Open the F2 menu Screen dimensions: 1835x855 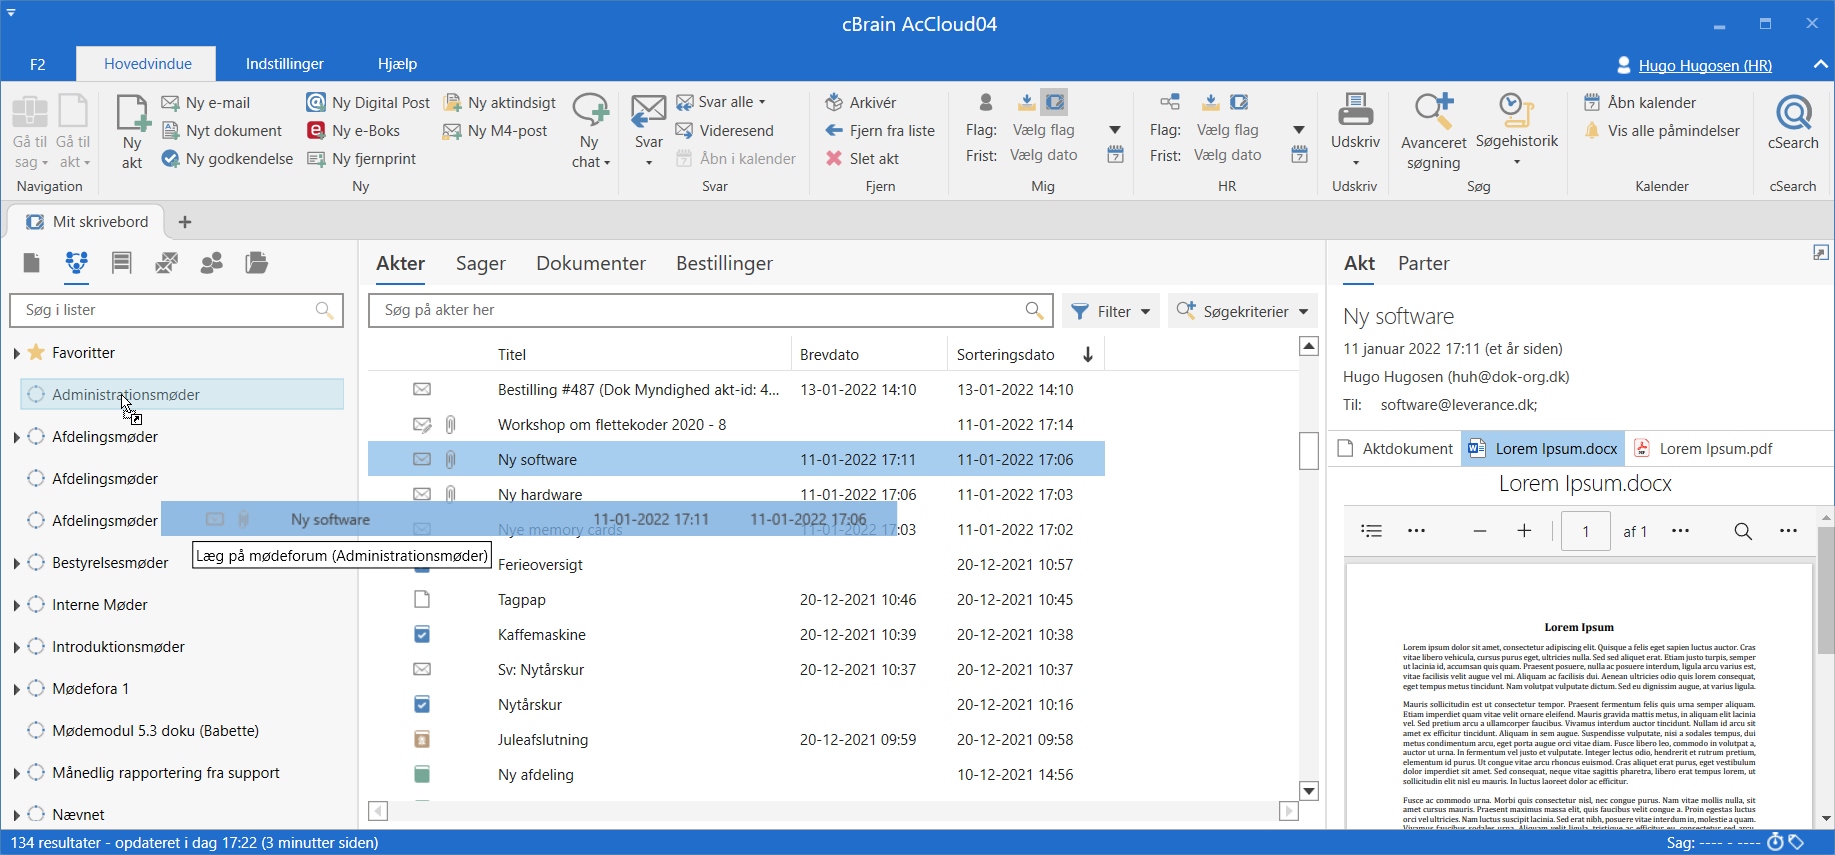point(37,64)
